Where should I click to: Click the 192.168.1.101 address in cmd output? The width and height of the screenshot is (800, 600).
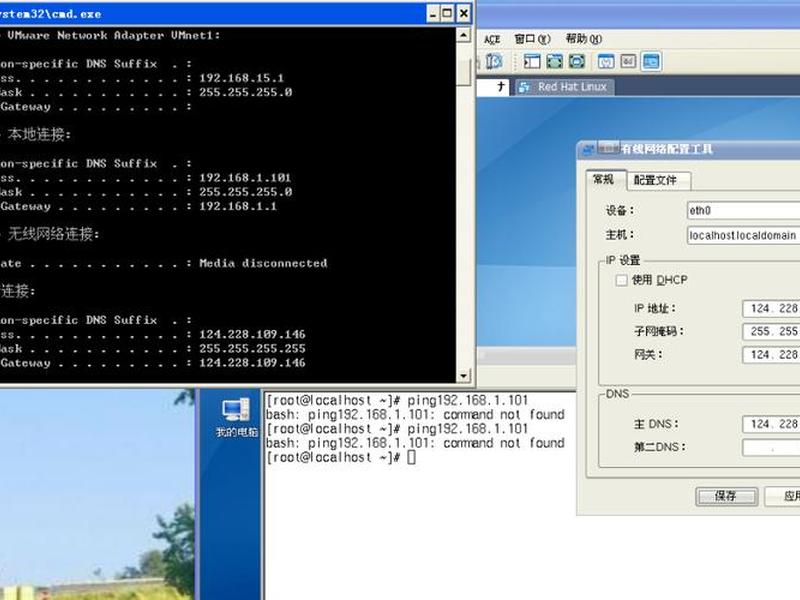pos(245,178)
